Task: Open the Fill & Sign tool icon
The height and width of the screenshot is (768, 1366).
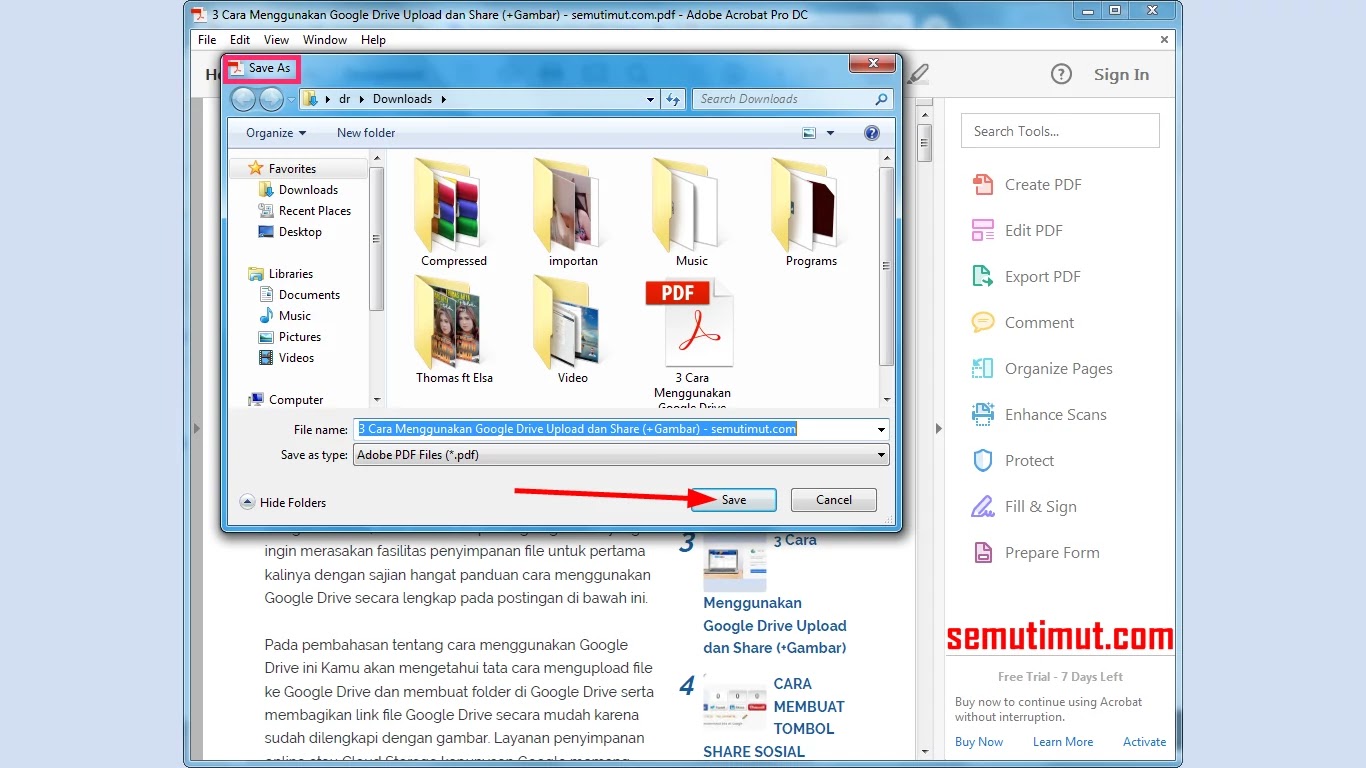Action: coord(983,506)
